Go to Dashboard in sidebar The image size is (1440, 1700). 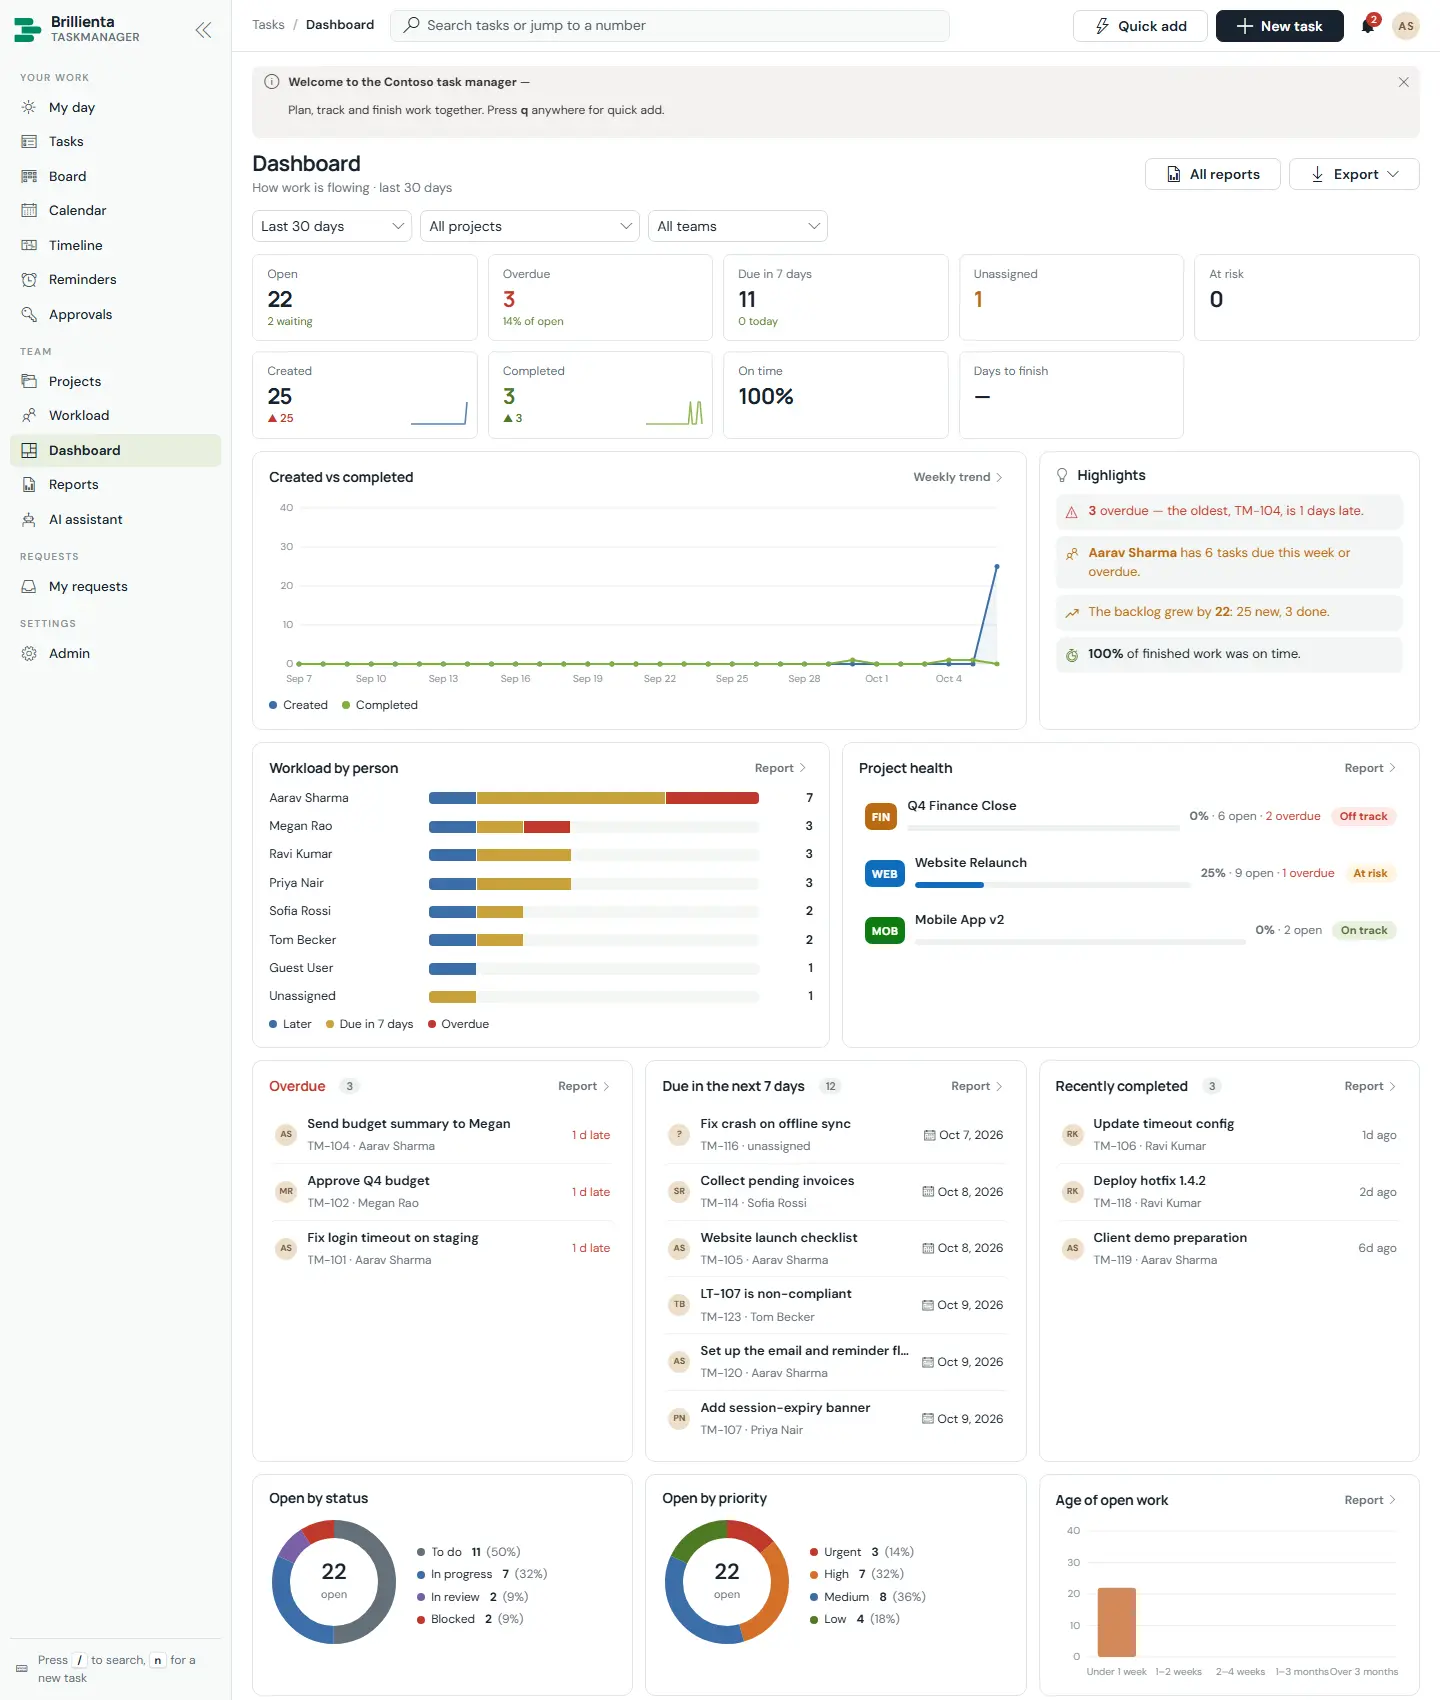pyautogui.click(x=115, y=450)
